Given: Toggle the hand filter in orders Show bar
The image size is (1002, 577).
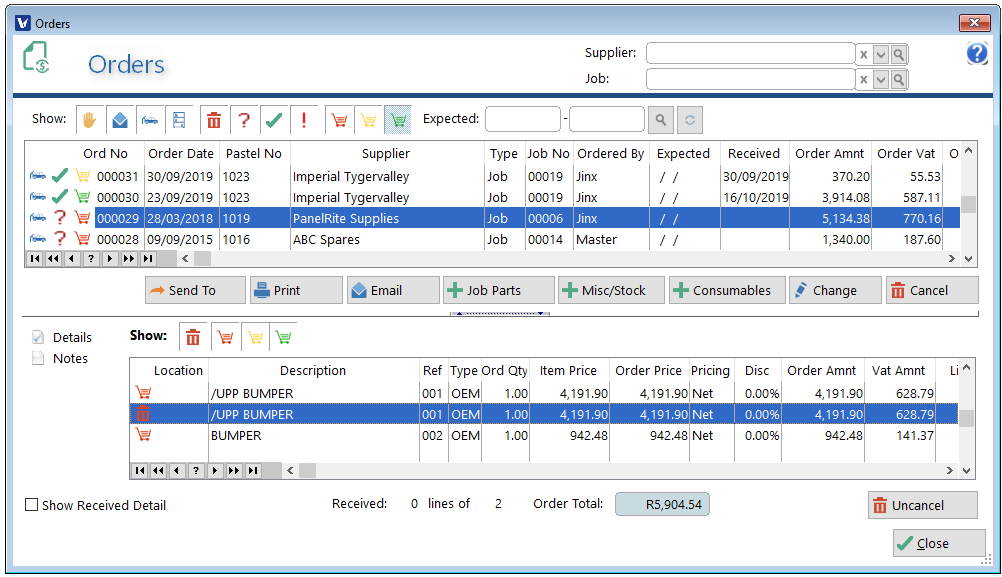Looking at the screenshot, I should (89, 119).
